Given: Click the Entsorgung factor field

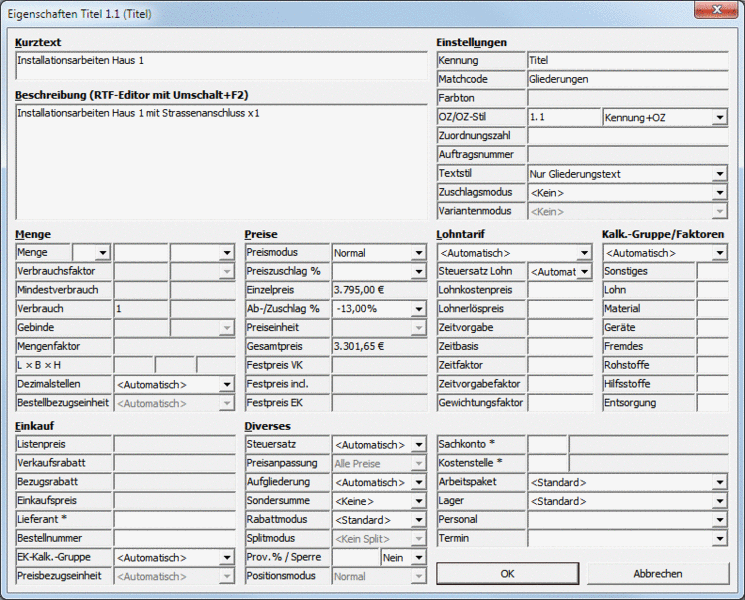Looking at the screenshot, I should (713, 403).
